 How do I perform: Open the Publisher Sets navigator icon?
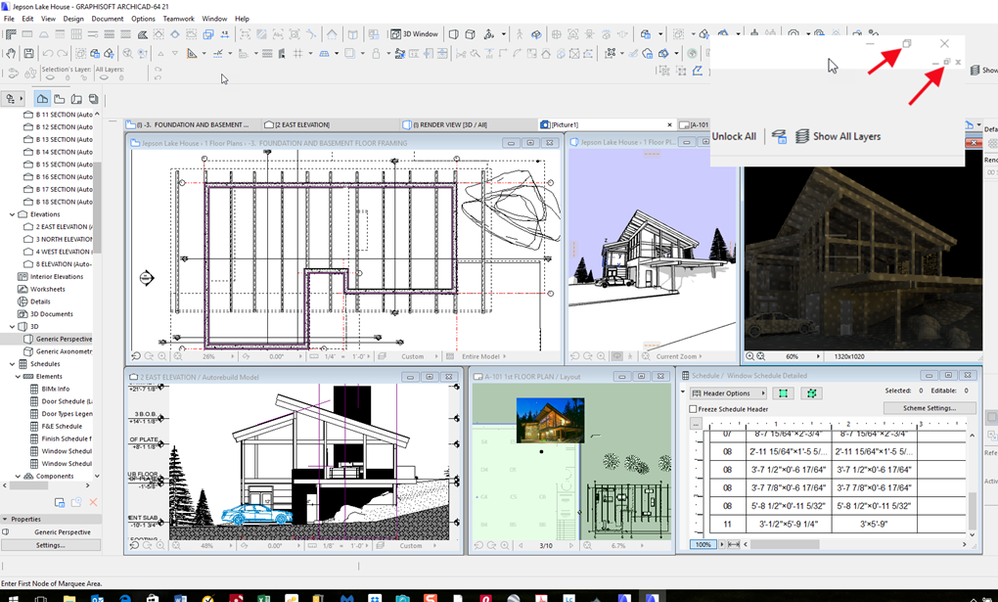[93, 98]
